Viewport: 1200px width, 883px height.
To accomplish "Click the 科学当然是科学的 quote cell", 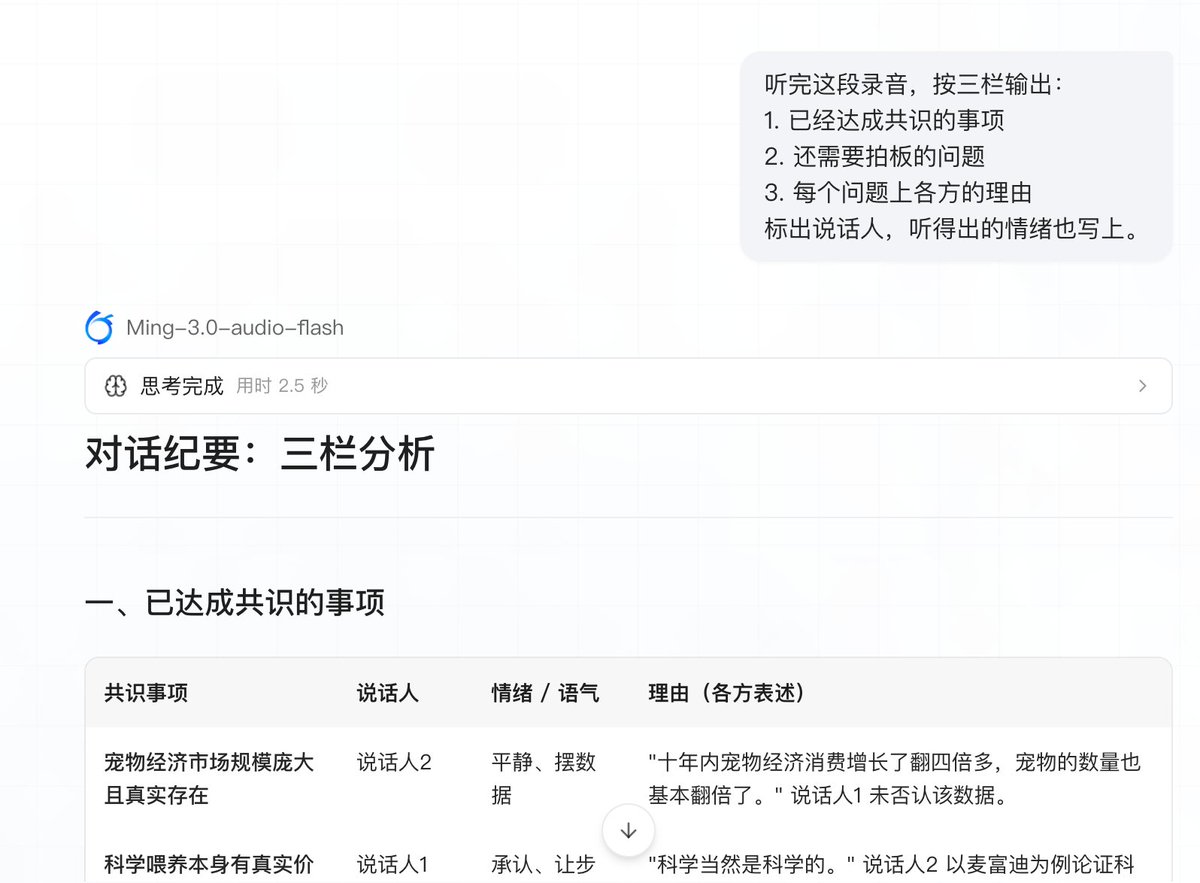I will (x=890, y=864).
